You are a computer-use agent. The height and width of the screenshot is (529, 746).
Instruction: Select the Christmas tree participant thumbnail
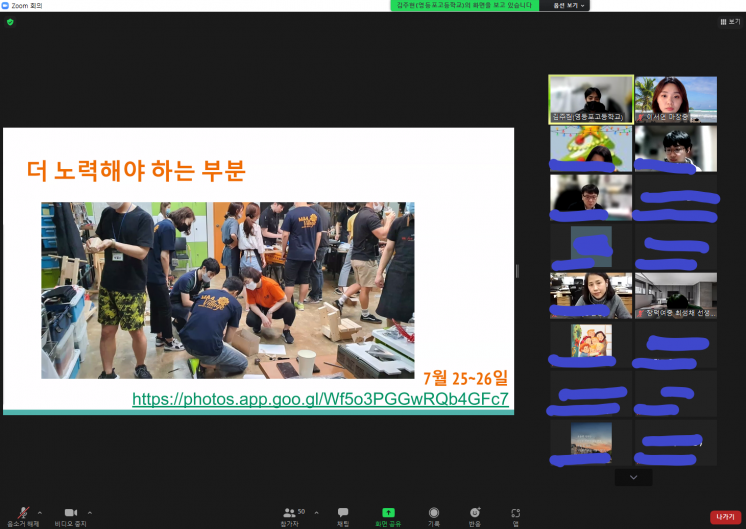coord(590,148)
